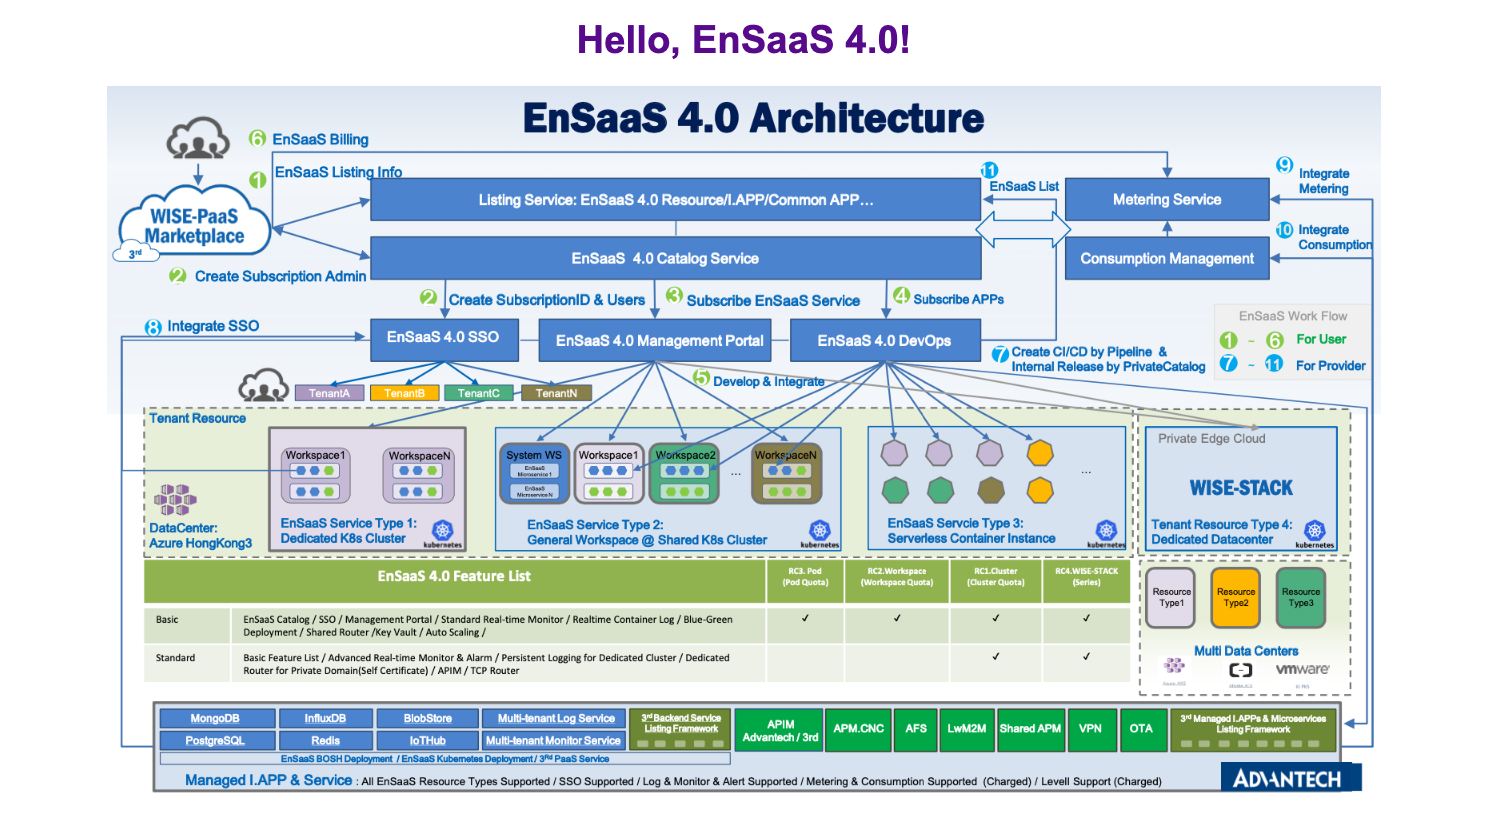The height and width of the screenshot is (825, 1507).
Task: Select the green TenantC tag
Action: (479, 393)
